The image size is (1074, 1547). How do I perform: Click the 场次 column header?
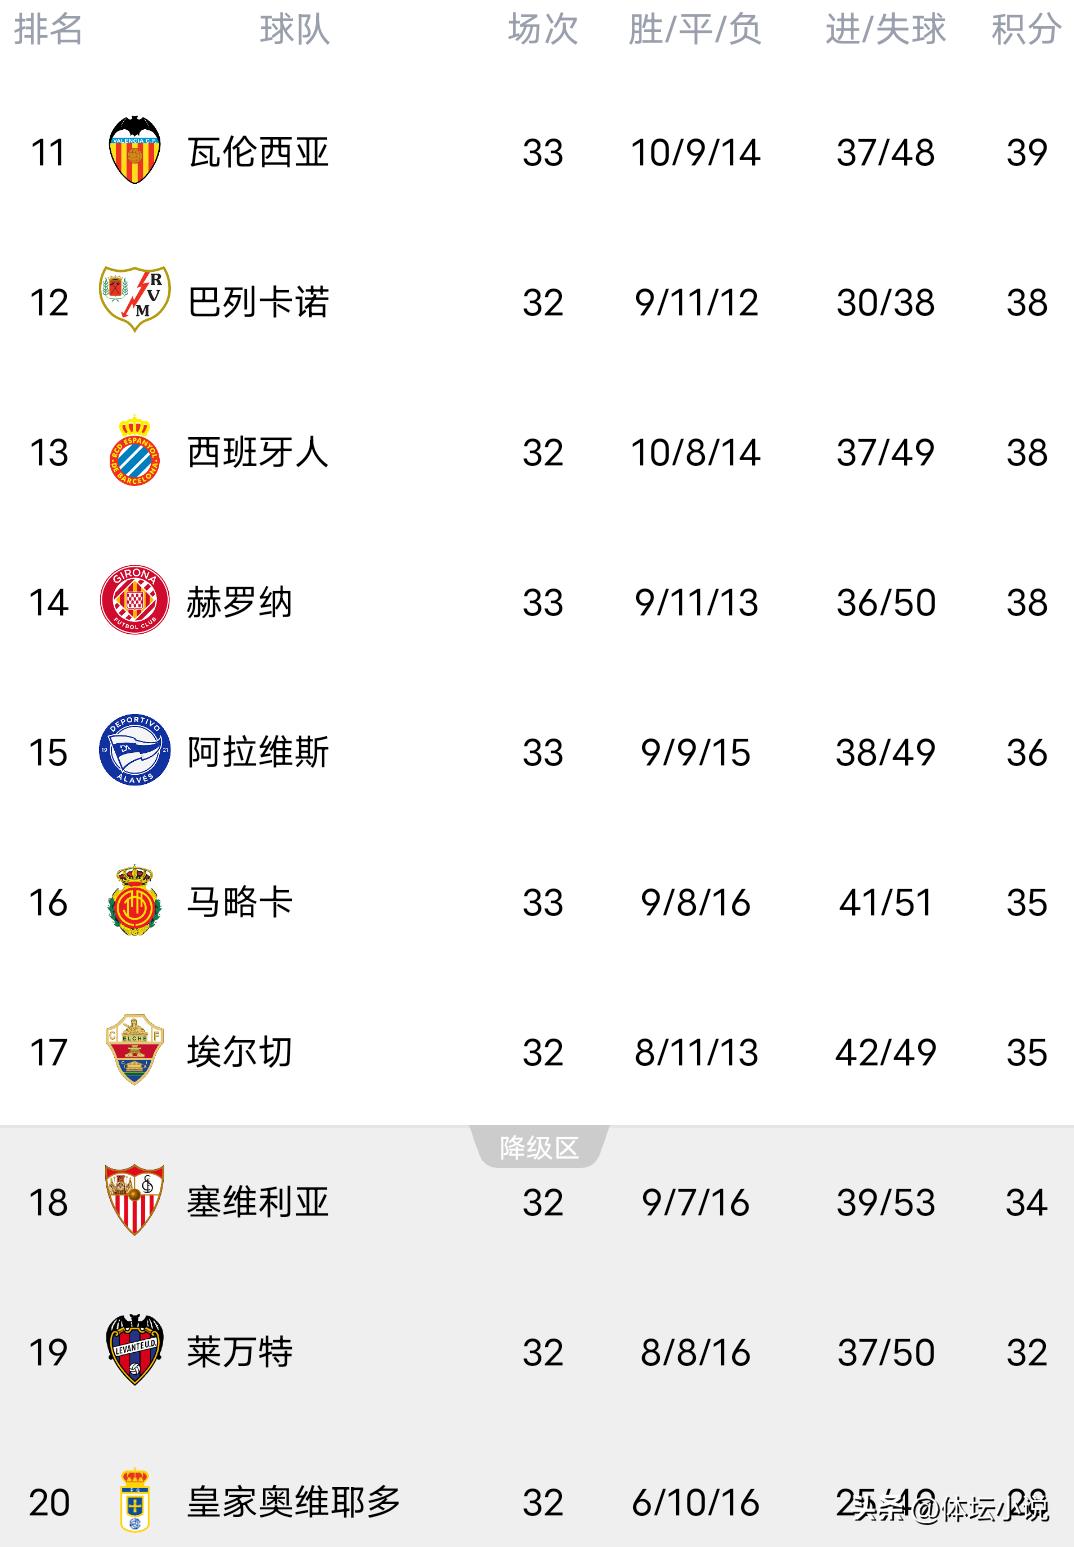coord(543,30)
